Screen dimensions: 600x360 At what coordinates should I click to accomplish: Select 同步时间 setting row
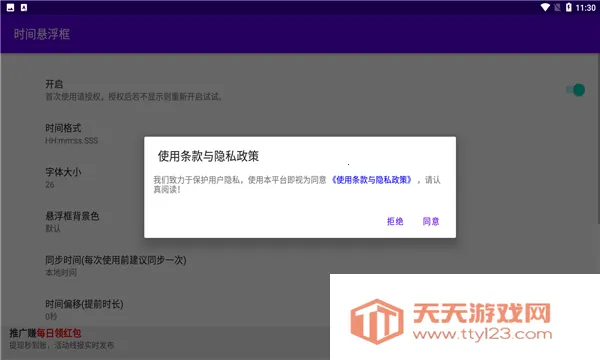(300, 266)
